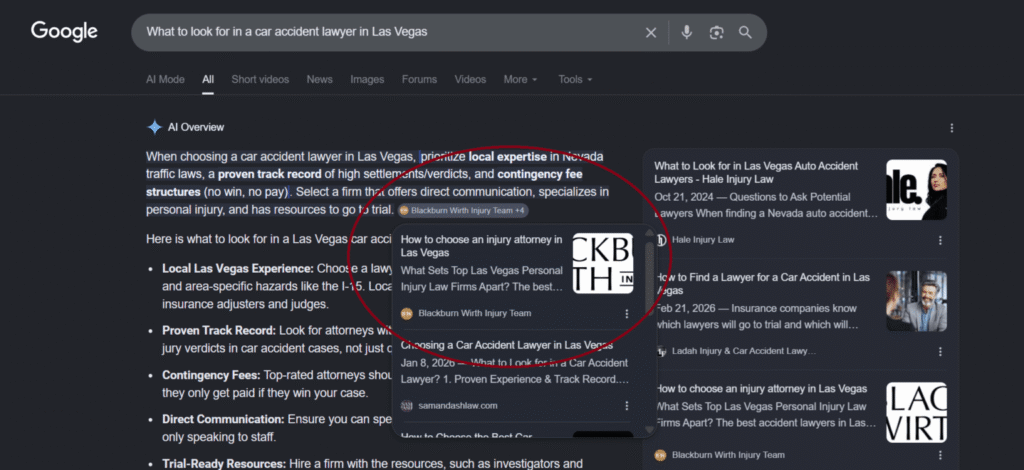Click Hale Injury Law favicon
The width and height of the screenshot is (1024, 470).
(x=661, y=240)
